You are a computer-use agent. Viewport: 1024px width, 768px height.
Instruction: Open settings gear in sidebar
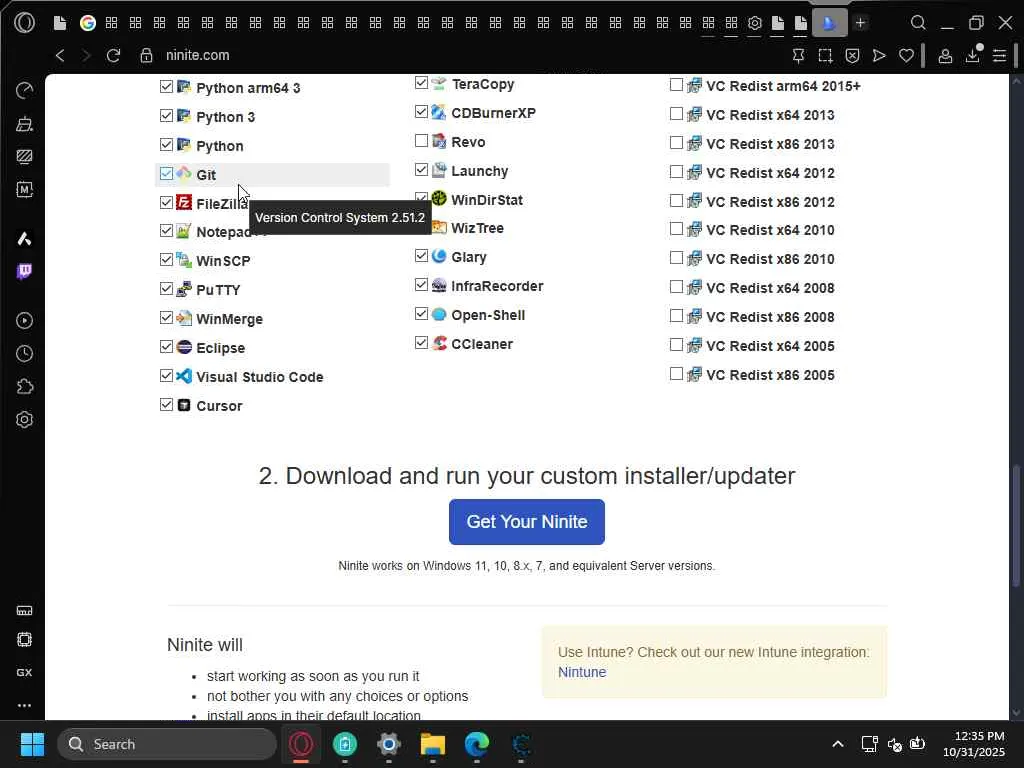(24, 420)
